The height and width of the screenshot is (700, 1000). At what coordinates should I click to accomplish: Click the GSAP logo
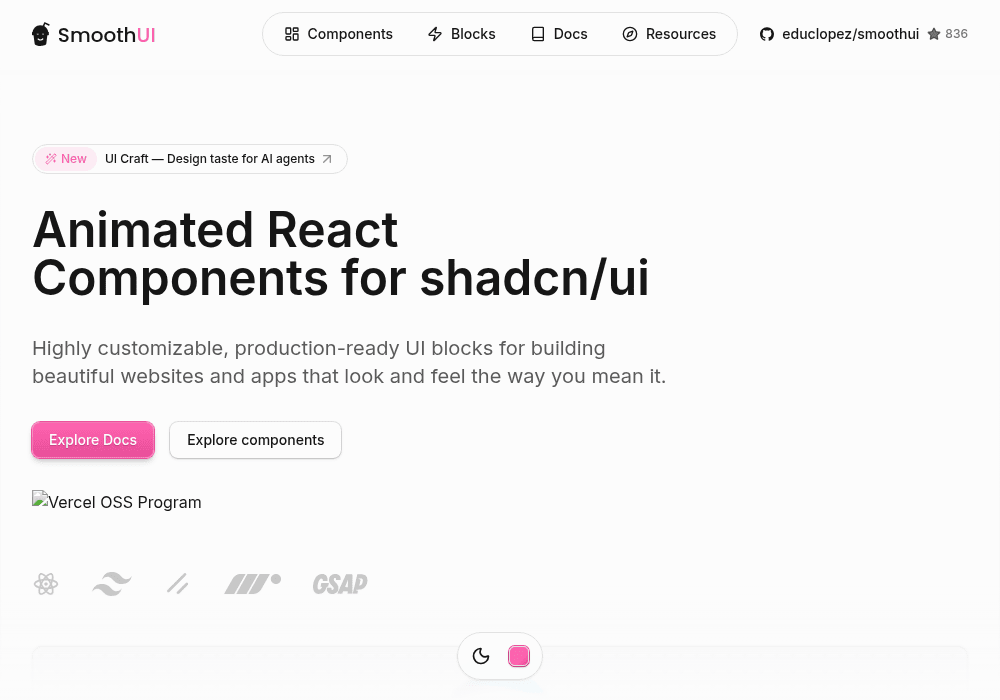pyautogui.click(x=340, y=584)
